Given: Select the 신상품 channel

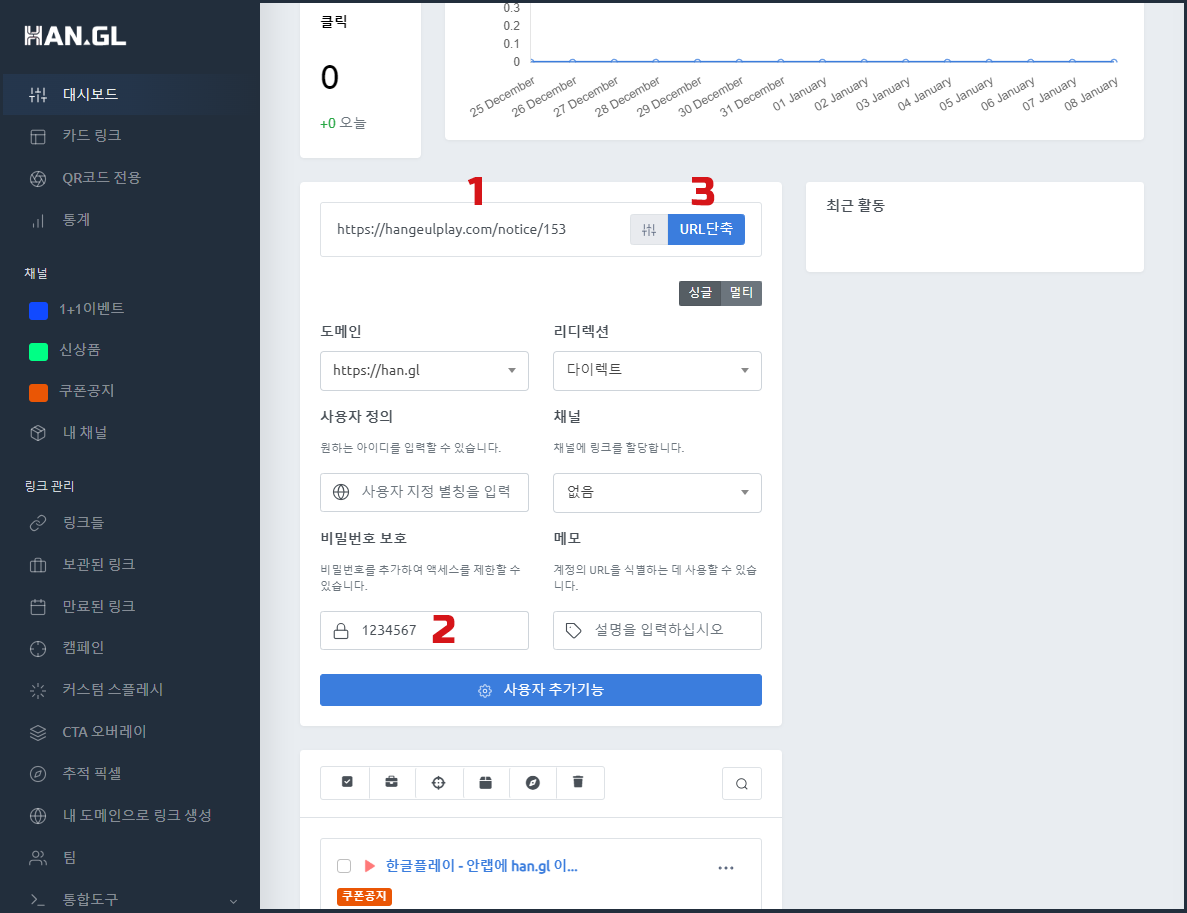Looking at the screenshot, I should pos(79,350).
